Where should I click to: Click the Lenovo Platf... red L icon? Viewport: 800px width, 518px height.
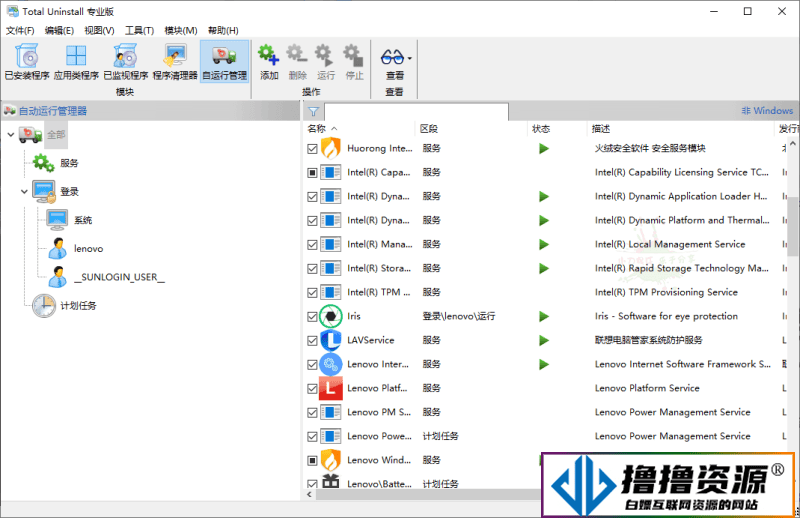click(x=331, y=388)
